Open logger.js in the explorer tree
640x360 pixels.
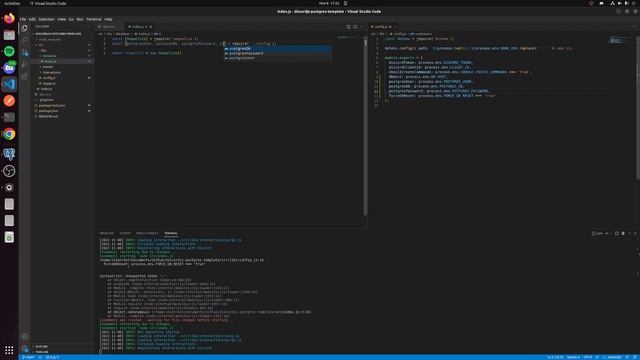point(49,83)
